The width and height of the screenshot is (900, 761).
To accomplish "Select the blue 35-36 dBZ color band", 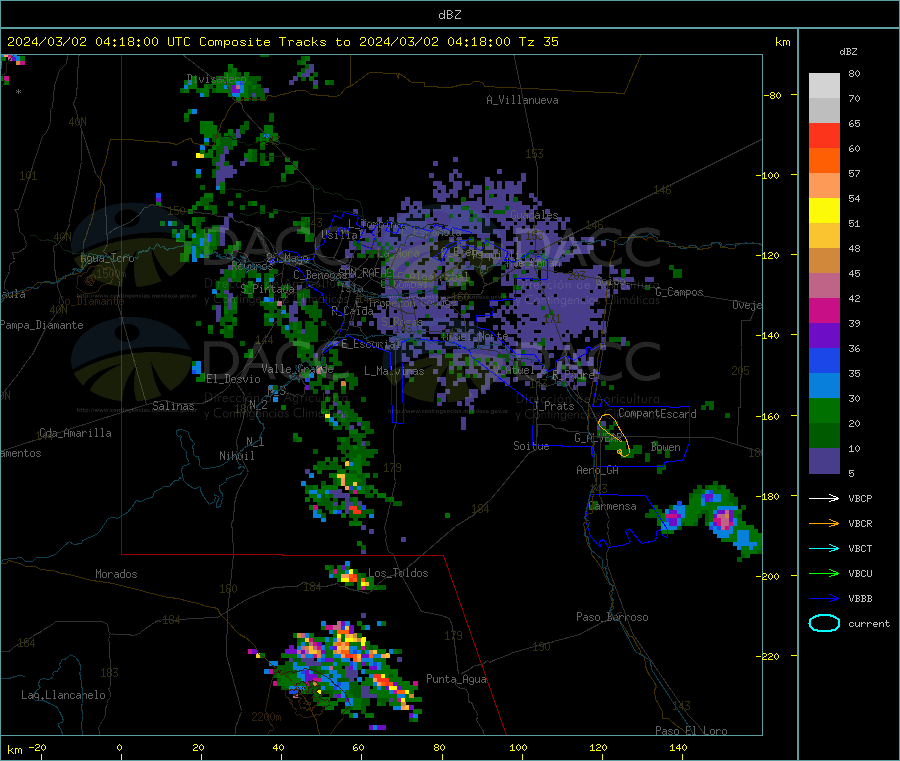I will (824, 360).
